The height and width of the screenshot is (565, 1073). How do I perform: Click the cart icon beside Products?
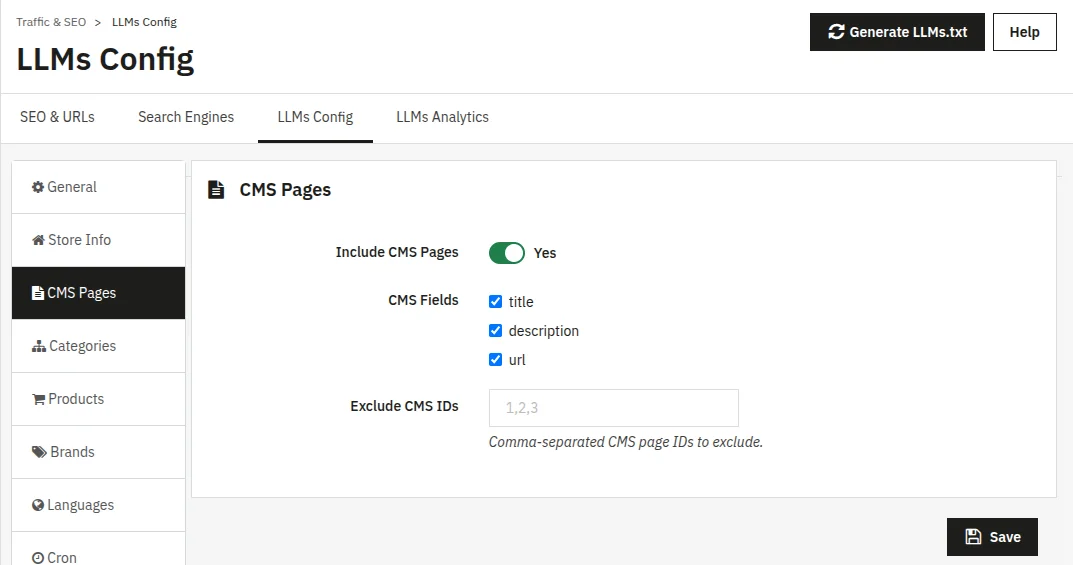coord(38,399)
